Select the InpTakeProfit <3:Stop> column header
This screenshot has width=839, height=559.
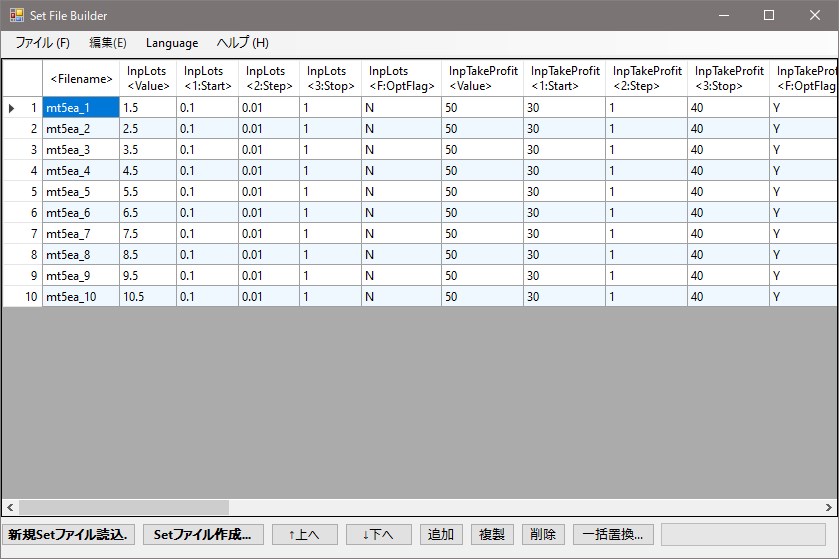(x=728, y=79)
